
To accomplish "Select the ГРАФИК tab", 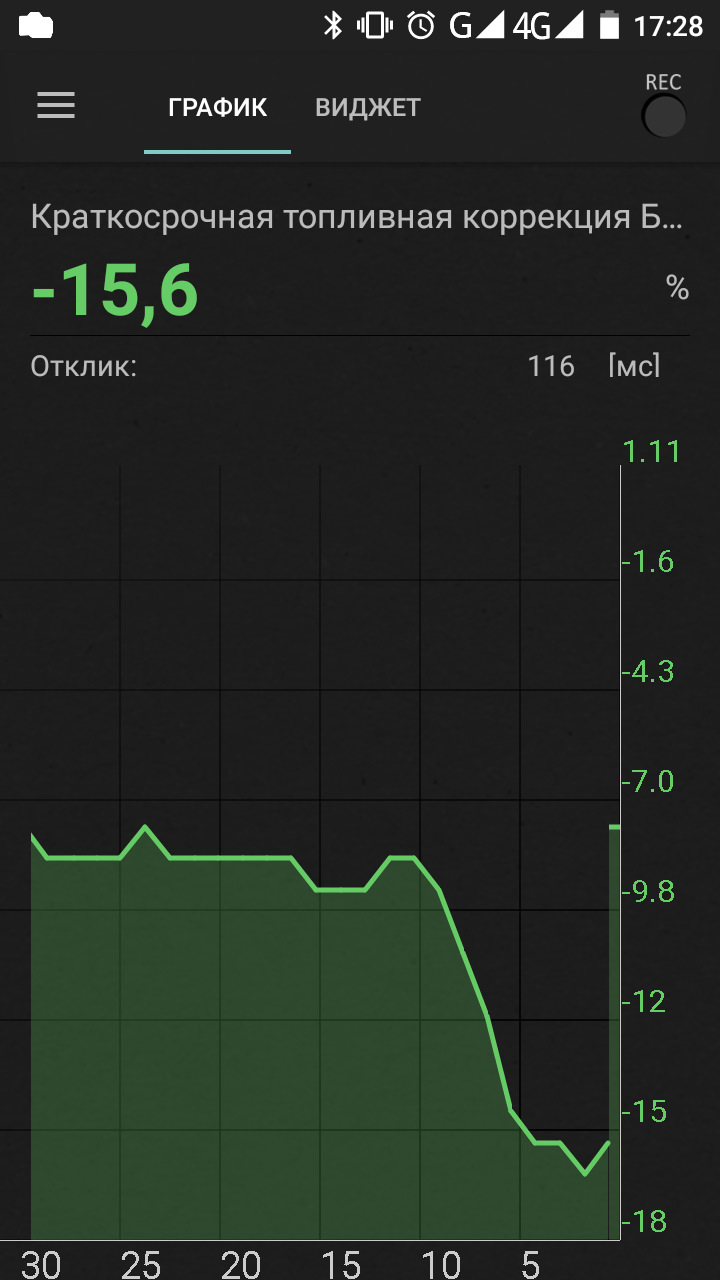I will coord(217,108).
